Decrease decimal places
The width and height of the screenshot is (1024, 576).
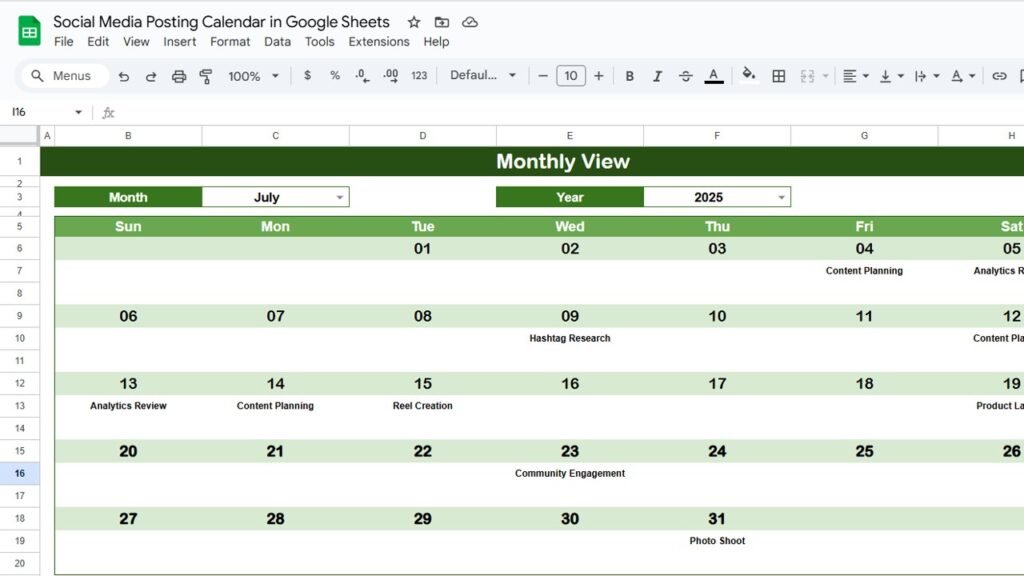tap(362, 75)
